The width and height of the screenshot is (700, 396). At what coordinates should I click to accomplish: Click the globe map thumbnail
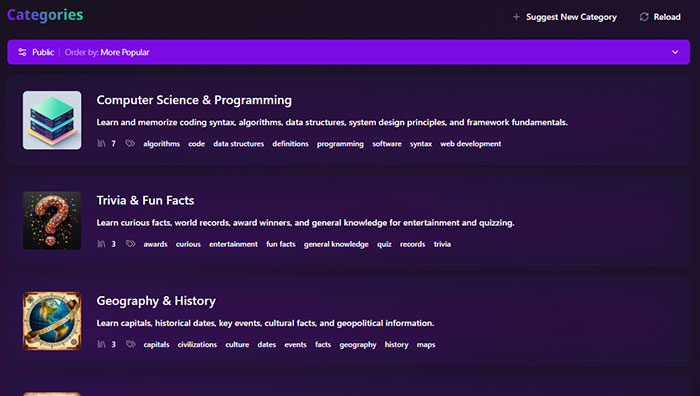52,321
